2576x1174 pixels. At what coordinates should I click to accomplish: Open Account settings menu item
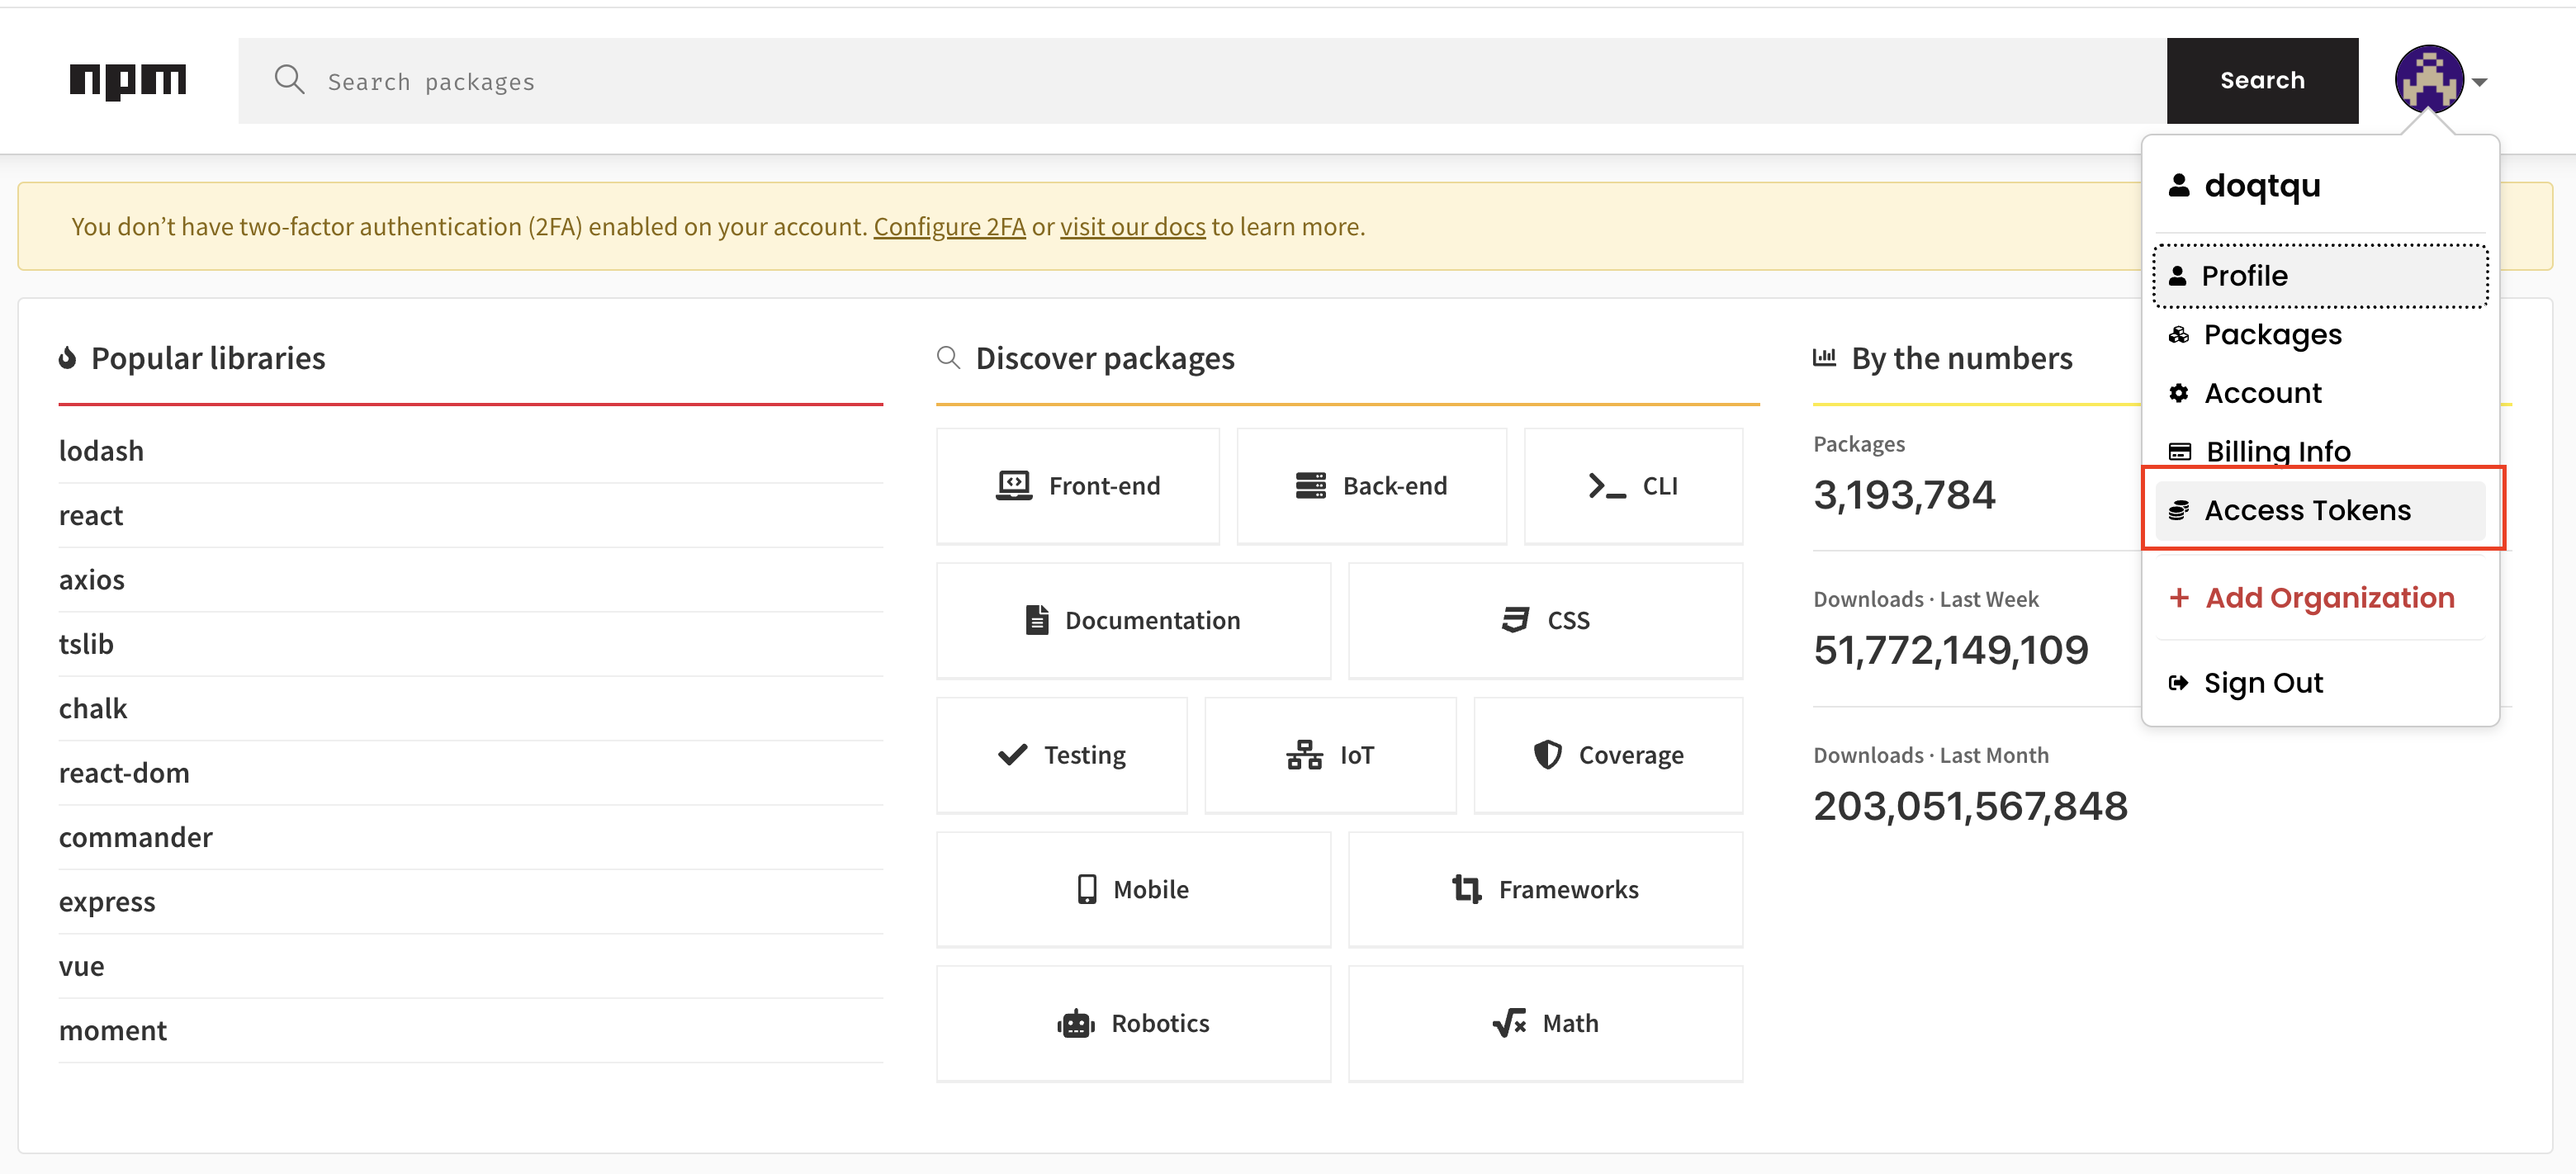click(x=2262, y=393)
